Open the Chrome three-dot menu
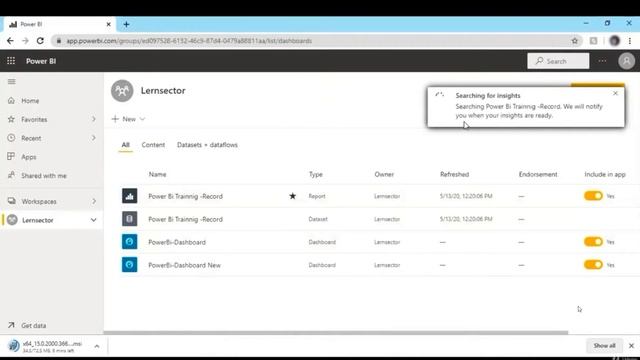This screenshot has width=640, height=360. [x=630, y=40]
